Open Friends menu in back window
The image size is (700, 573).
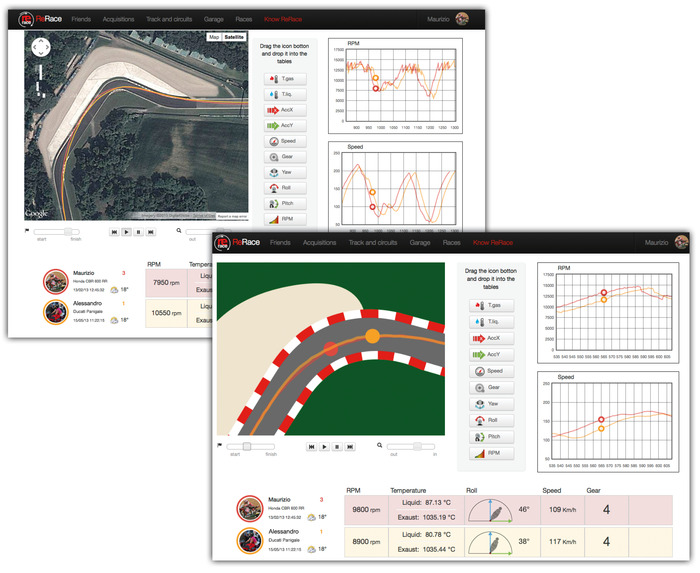pyautogui.click(x=81, y=19)
